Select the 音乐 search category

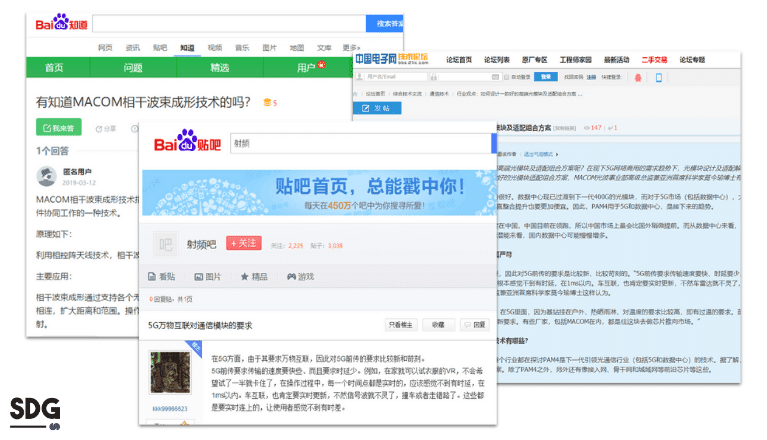point(242,47)
